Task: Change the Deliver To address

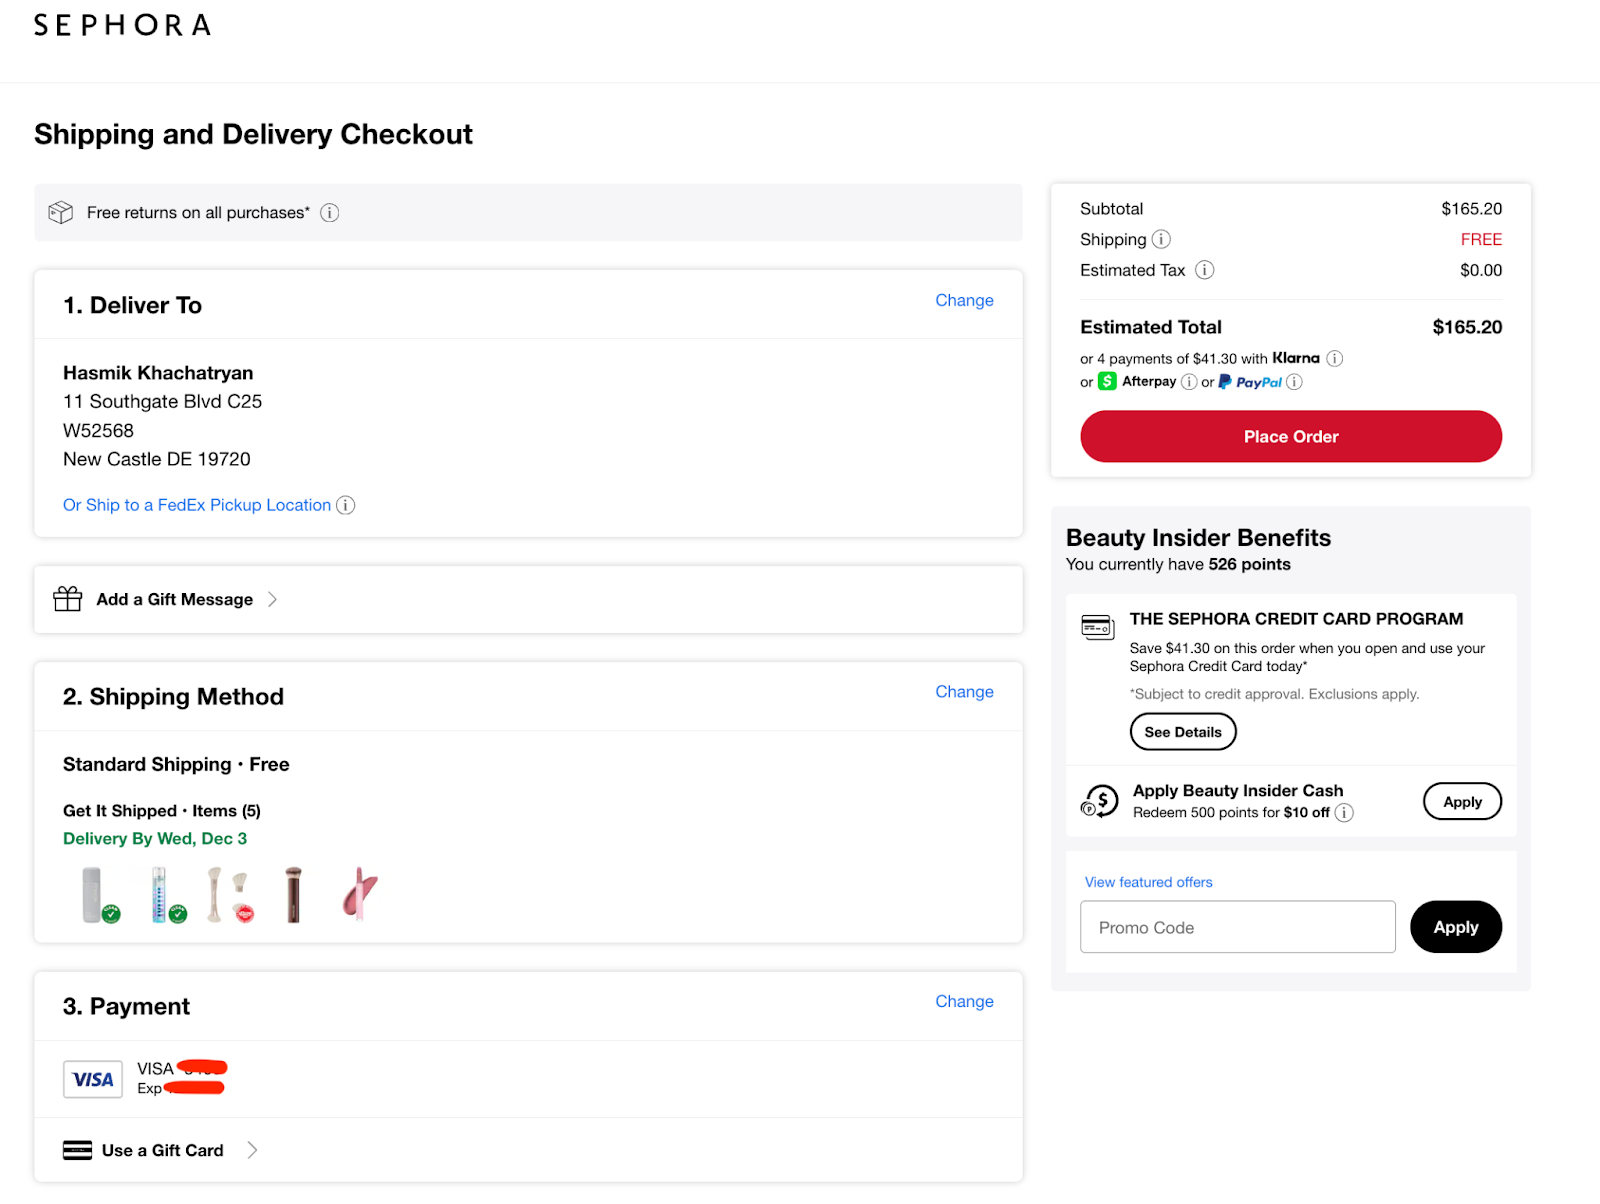Action: pyautogui.click(x=964, y=300)
